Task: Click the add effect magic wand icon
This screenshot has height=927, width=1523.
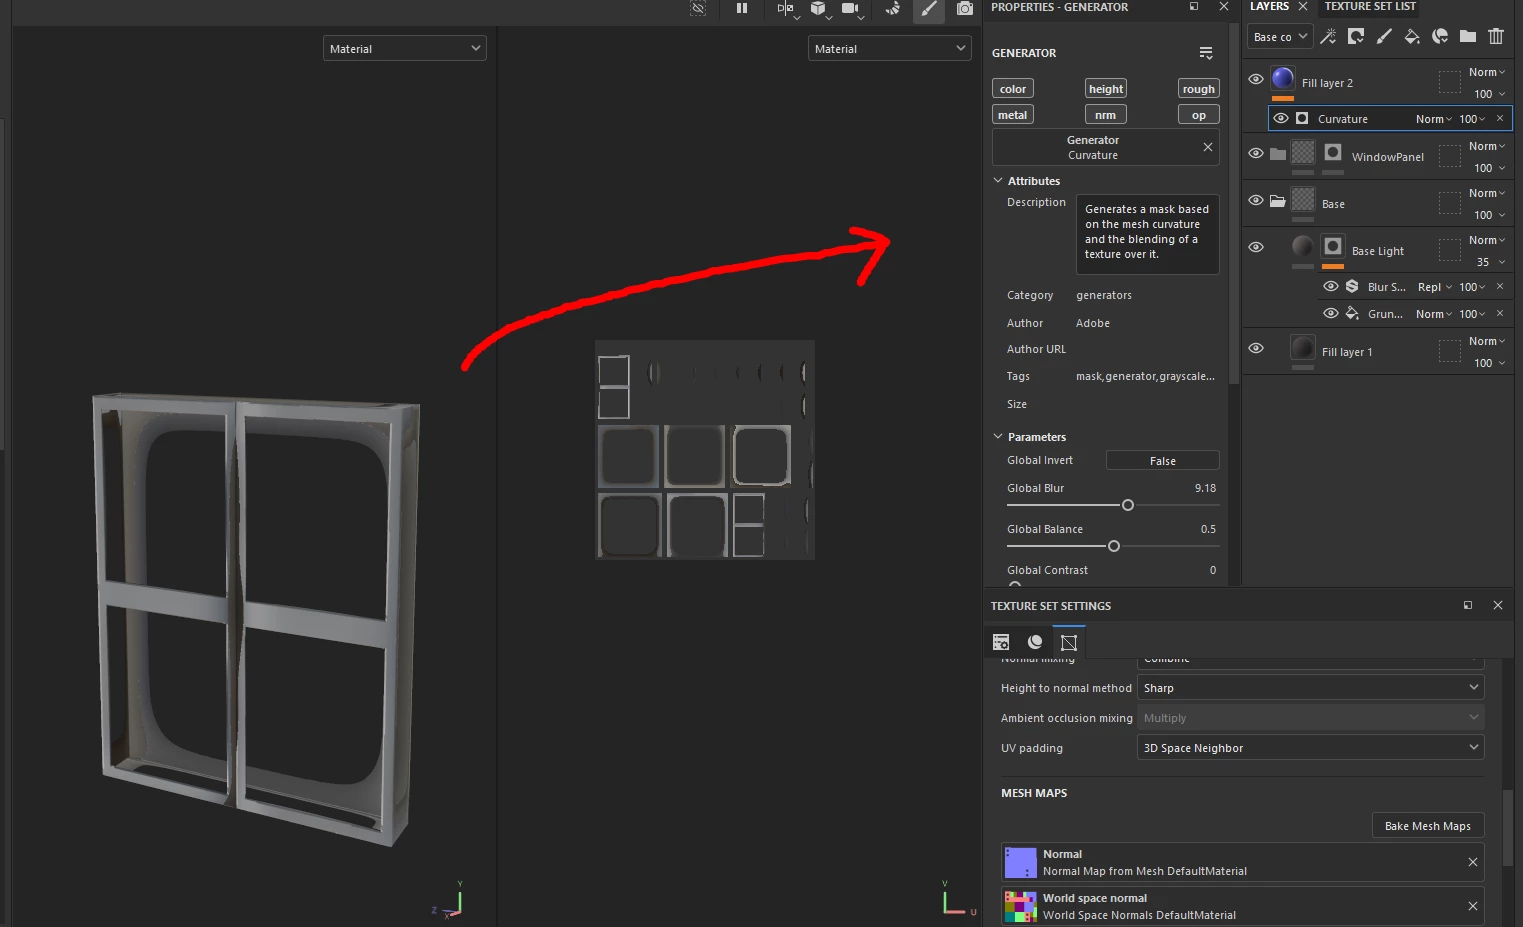Action: click(1328, 36)
